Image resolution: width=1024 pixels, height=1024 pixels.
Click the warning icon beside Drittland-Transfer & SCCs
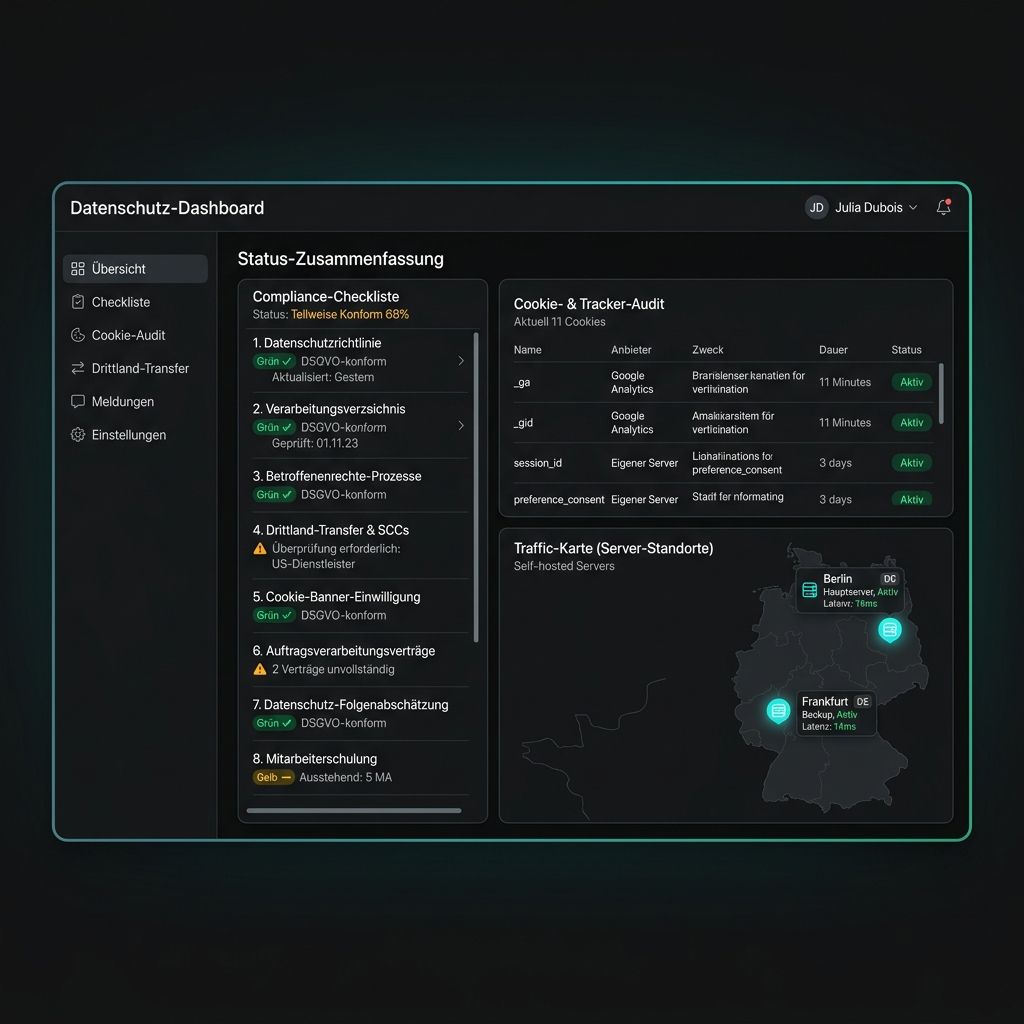[260, 549]
